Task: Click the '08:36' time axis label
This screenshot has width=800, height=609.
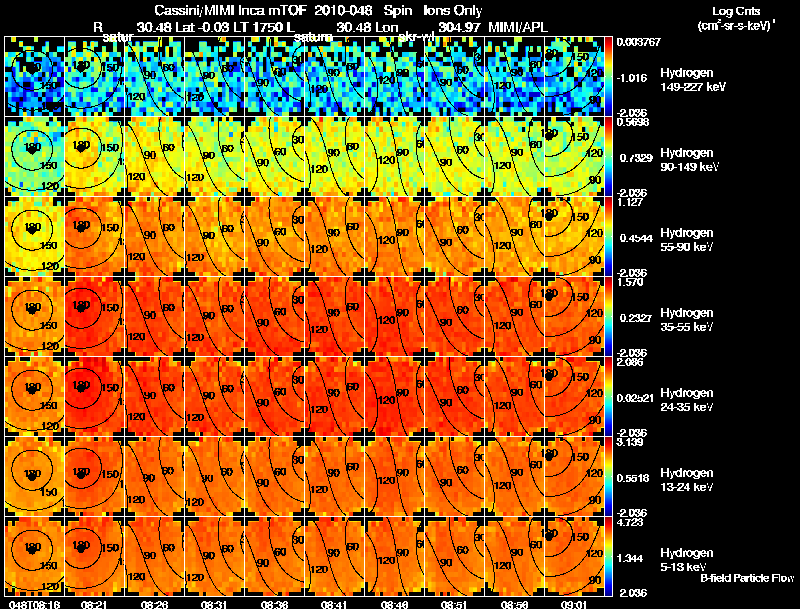Action: pos(274,604)
